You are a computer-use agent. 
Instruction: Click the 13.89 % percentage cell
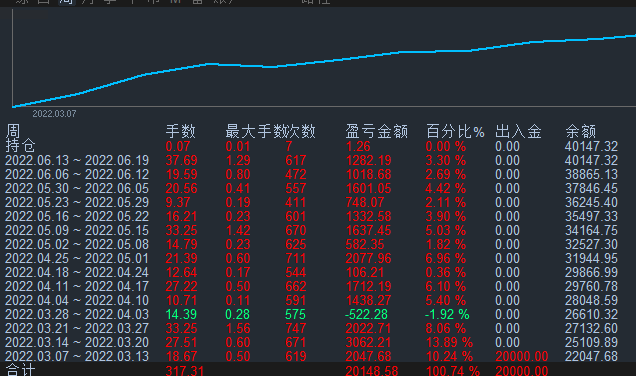point(449,343)
